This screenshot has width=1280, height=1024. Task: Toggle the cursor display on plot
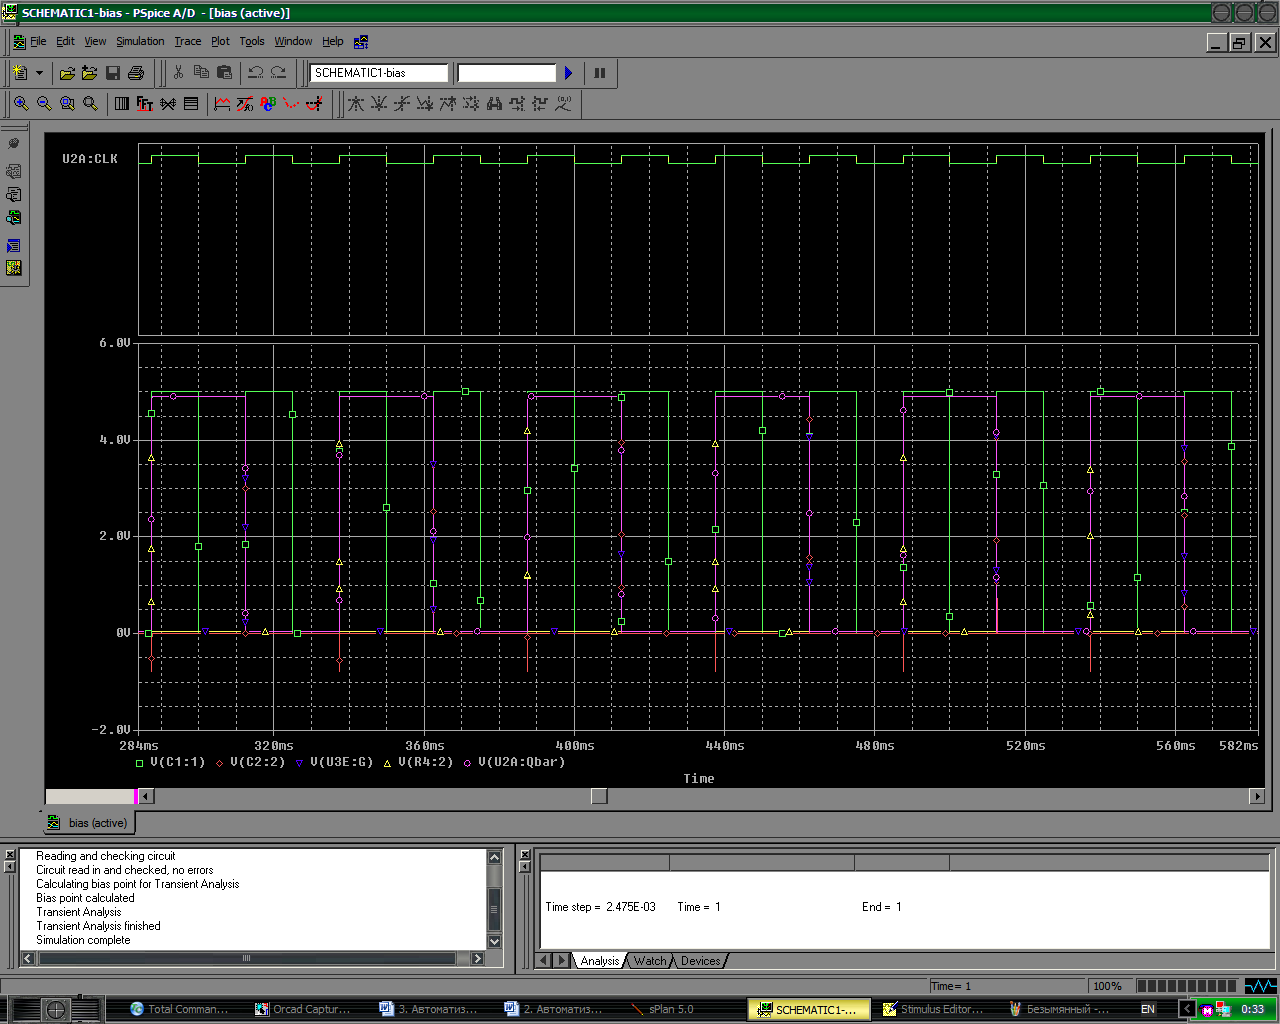(314, 104)
